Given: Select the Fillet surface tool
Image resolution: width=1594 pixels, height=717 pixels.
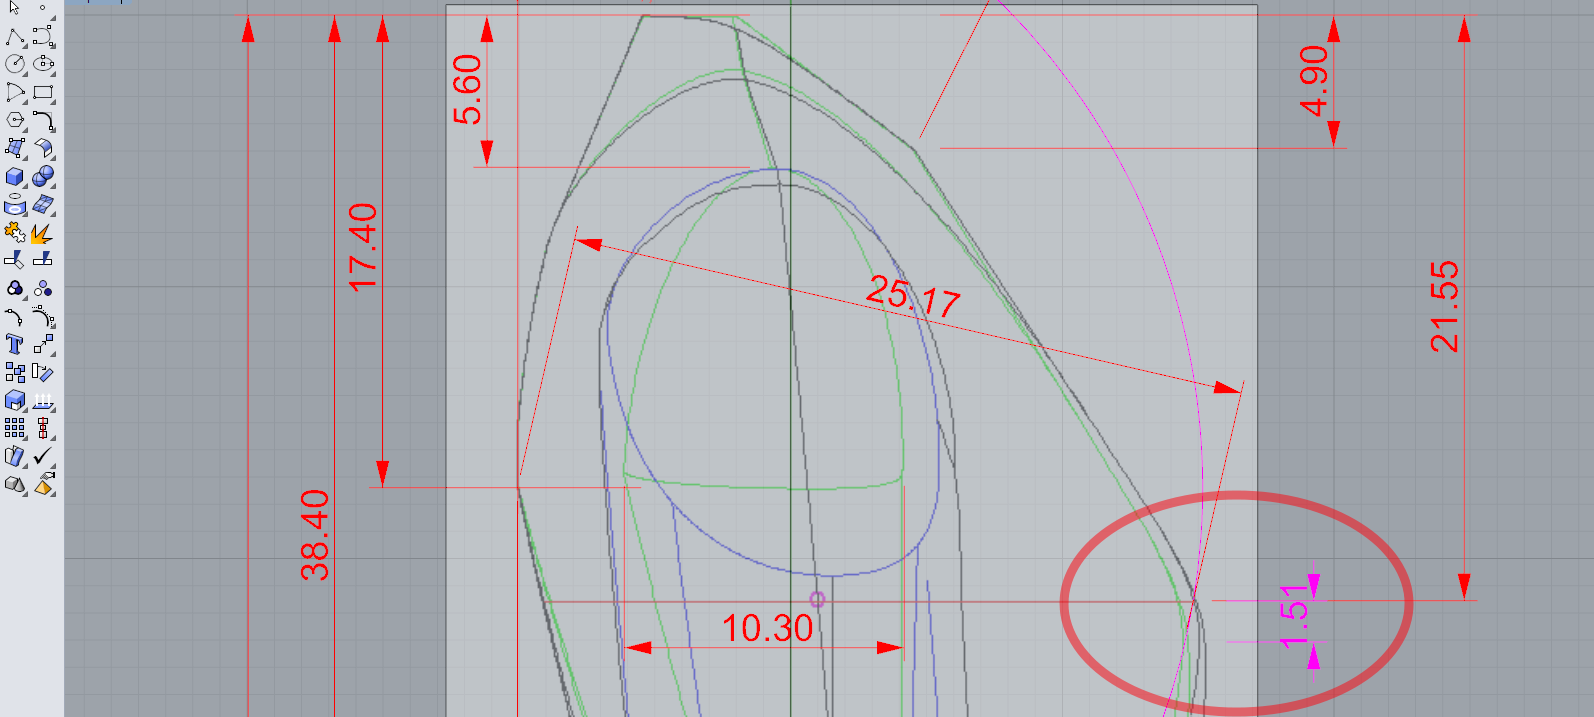Looking at the screenshot, I should tap(43, 149).
